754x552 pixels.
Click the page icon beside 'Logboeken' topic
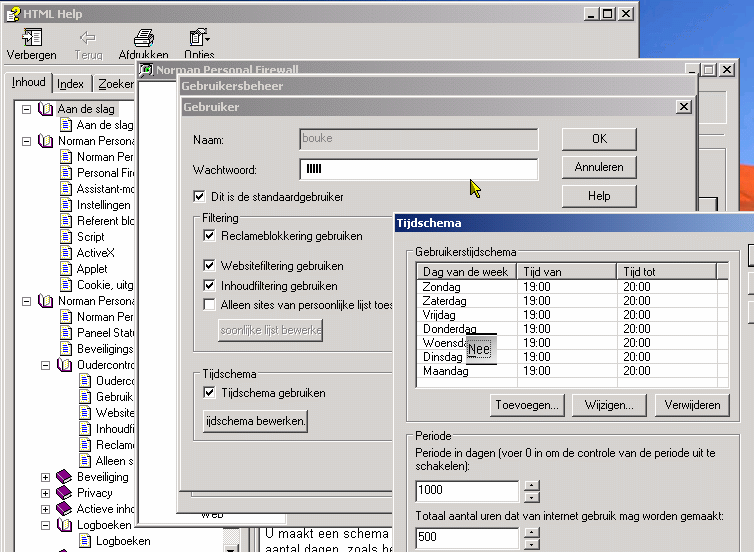tap(85, 541)
